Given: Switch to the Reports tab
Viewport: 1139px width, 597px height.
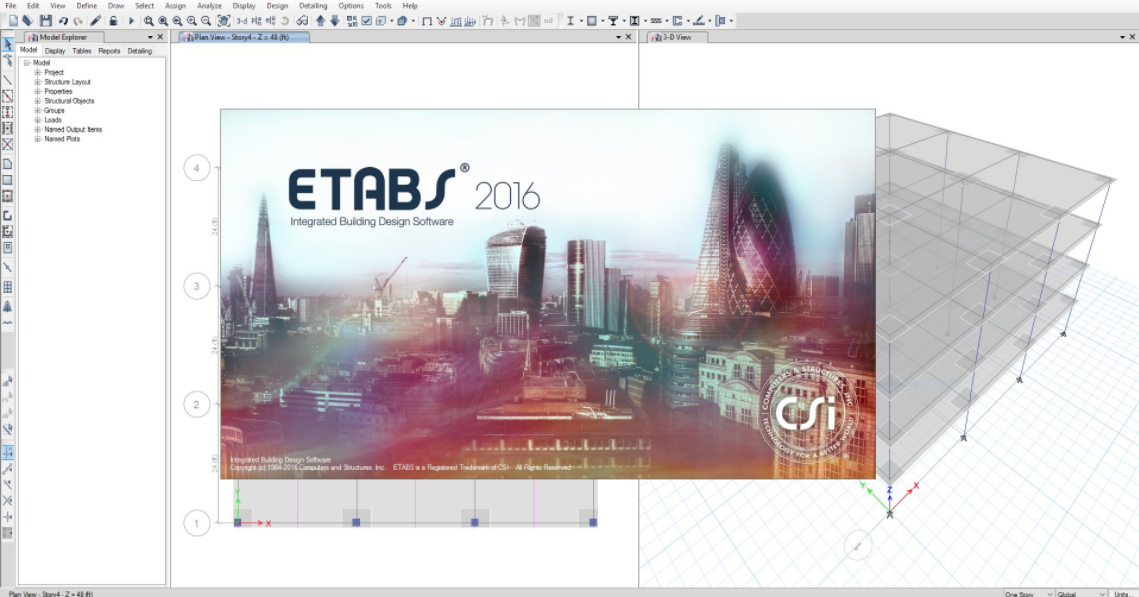Looking at the screenshot, I should 109,51.
